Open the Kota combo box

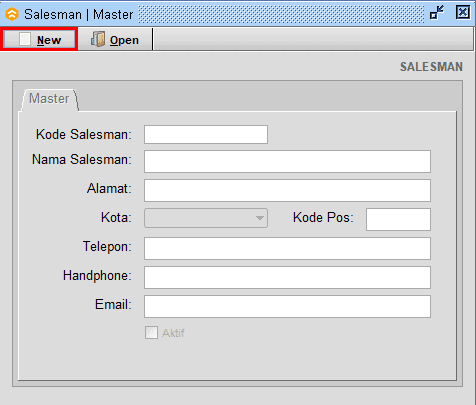[206, 218]
